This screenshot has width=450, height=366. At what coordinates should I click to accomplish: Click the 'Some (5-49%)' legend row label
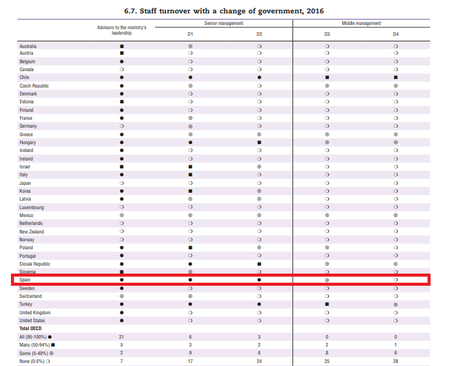(34, 353)
